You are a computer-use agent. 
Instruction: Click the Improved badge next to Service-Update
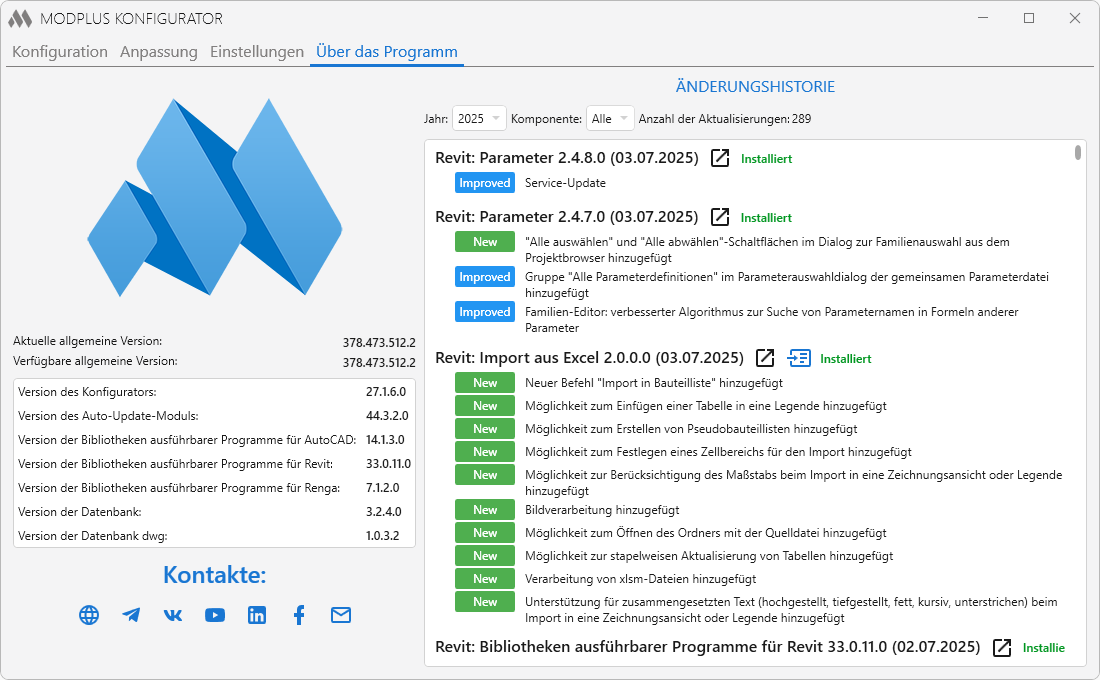(485, 182)
